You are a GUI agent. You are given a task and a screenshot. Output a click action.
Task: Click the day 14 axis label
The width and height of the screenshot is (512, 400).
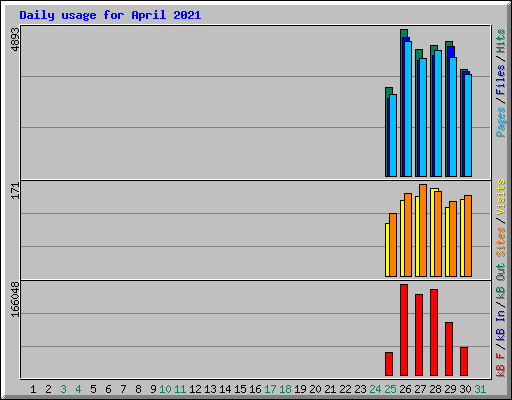[x=225, y=389]
